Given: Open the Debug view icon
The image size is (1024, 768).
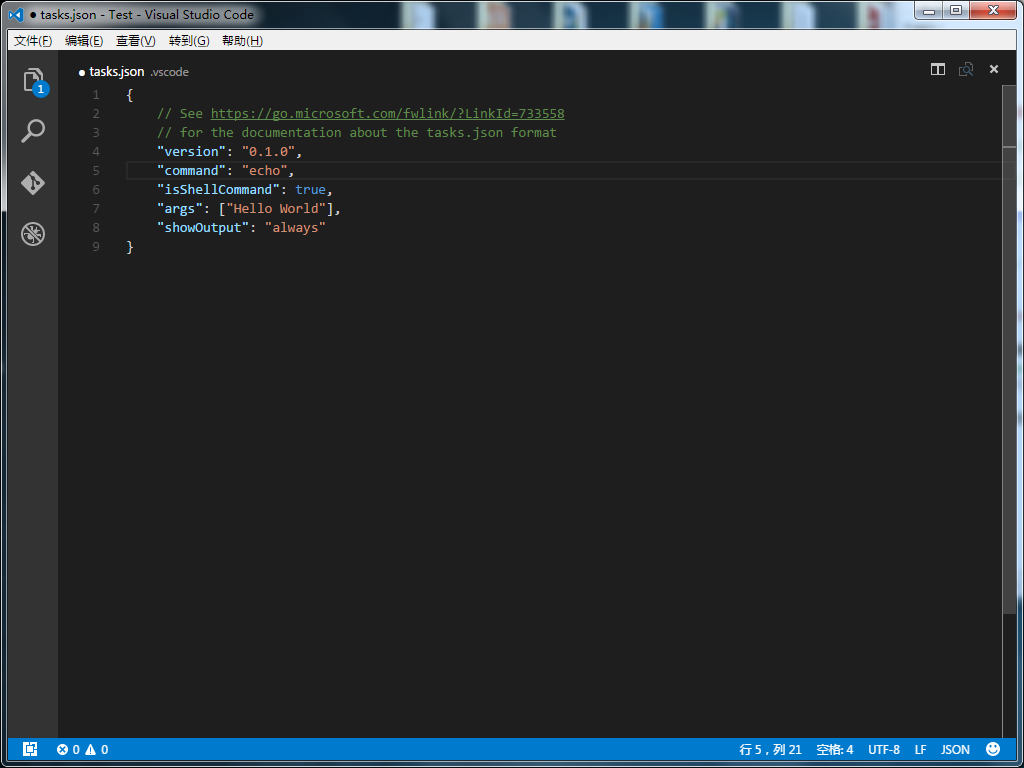Looking at the screenshot, I should 33,234.
